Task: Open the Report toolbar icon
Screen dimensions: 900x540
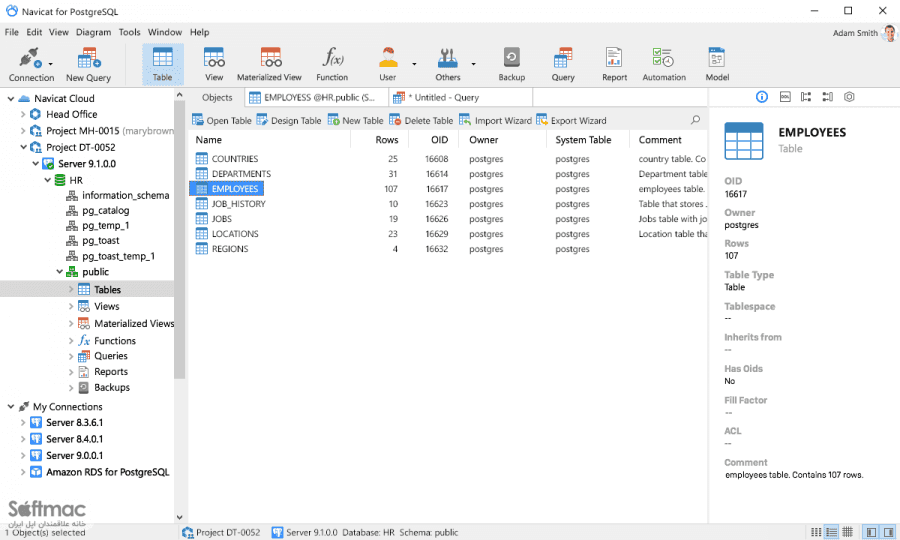Action: [x=614, y=64]
